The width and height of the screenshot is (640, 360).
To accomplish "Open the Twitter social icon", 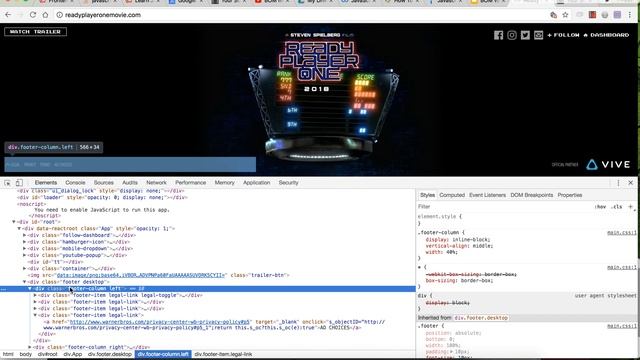I will (x=525, y=35).
